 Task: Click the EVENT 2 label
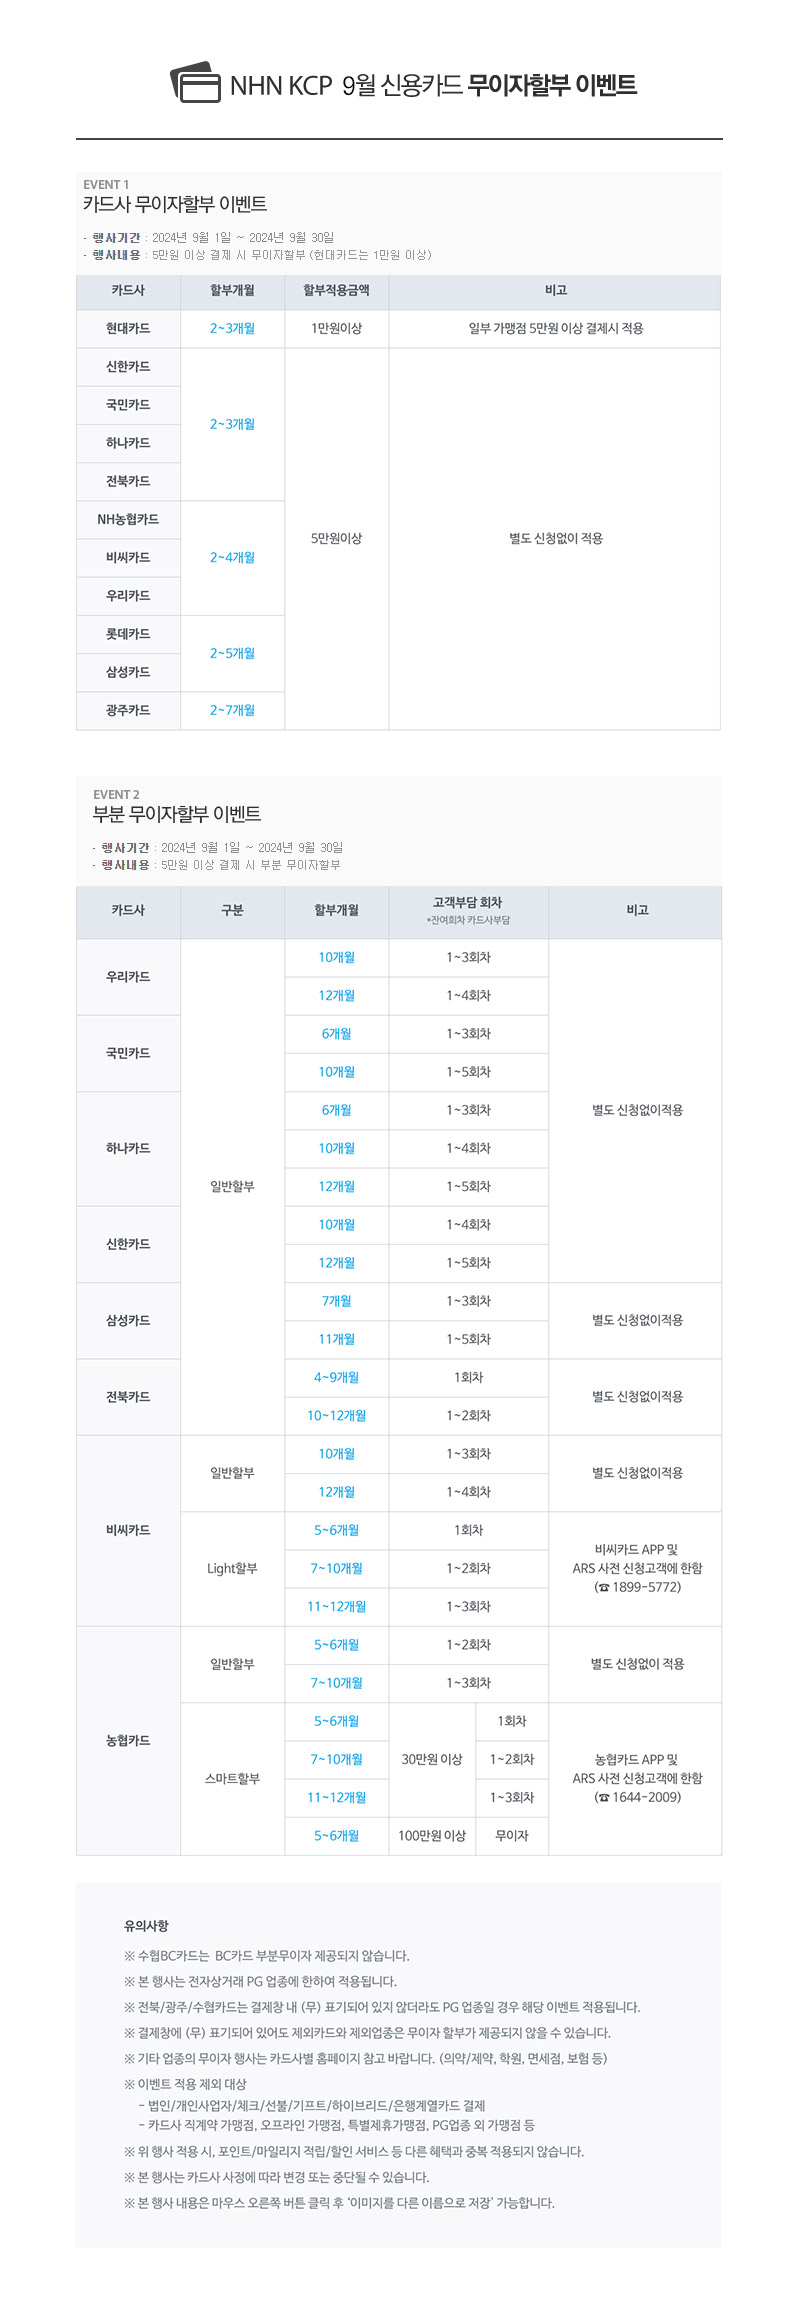(116, 794)
